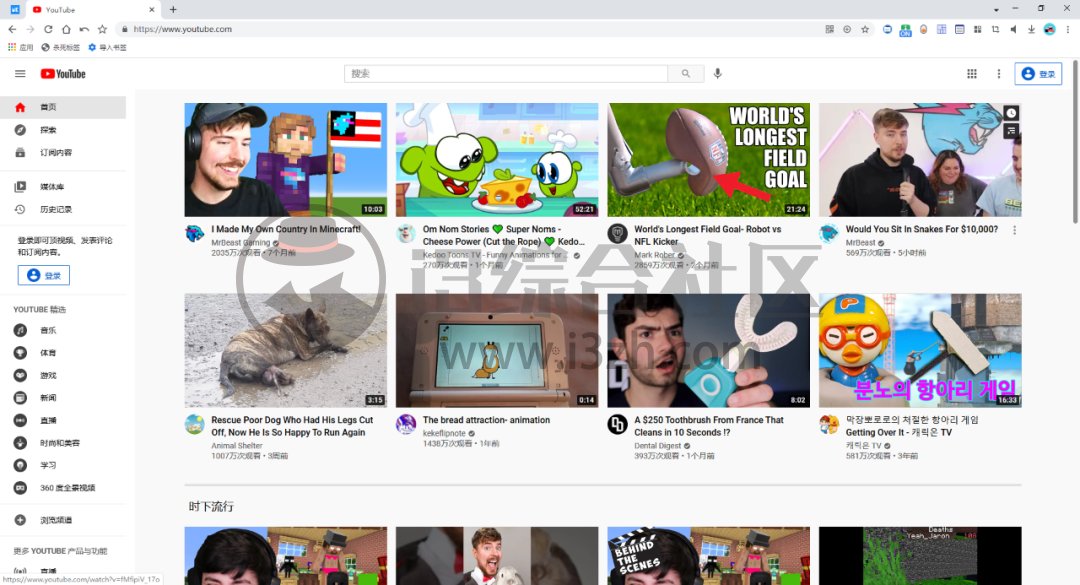The image size is (1080, 585).
Task: Click the crop screenshot extension icon
Action: (x=995, y=29)
